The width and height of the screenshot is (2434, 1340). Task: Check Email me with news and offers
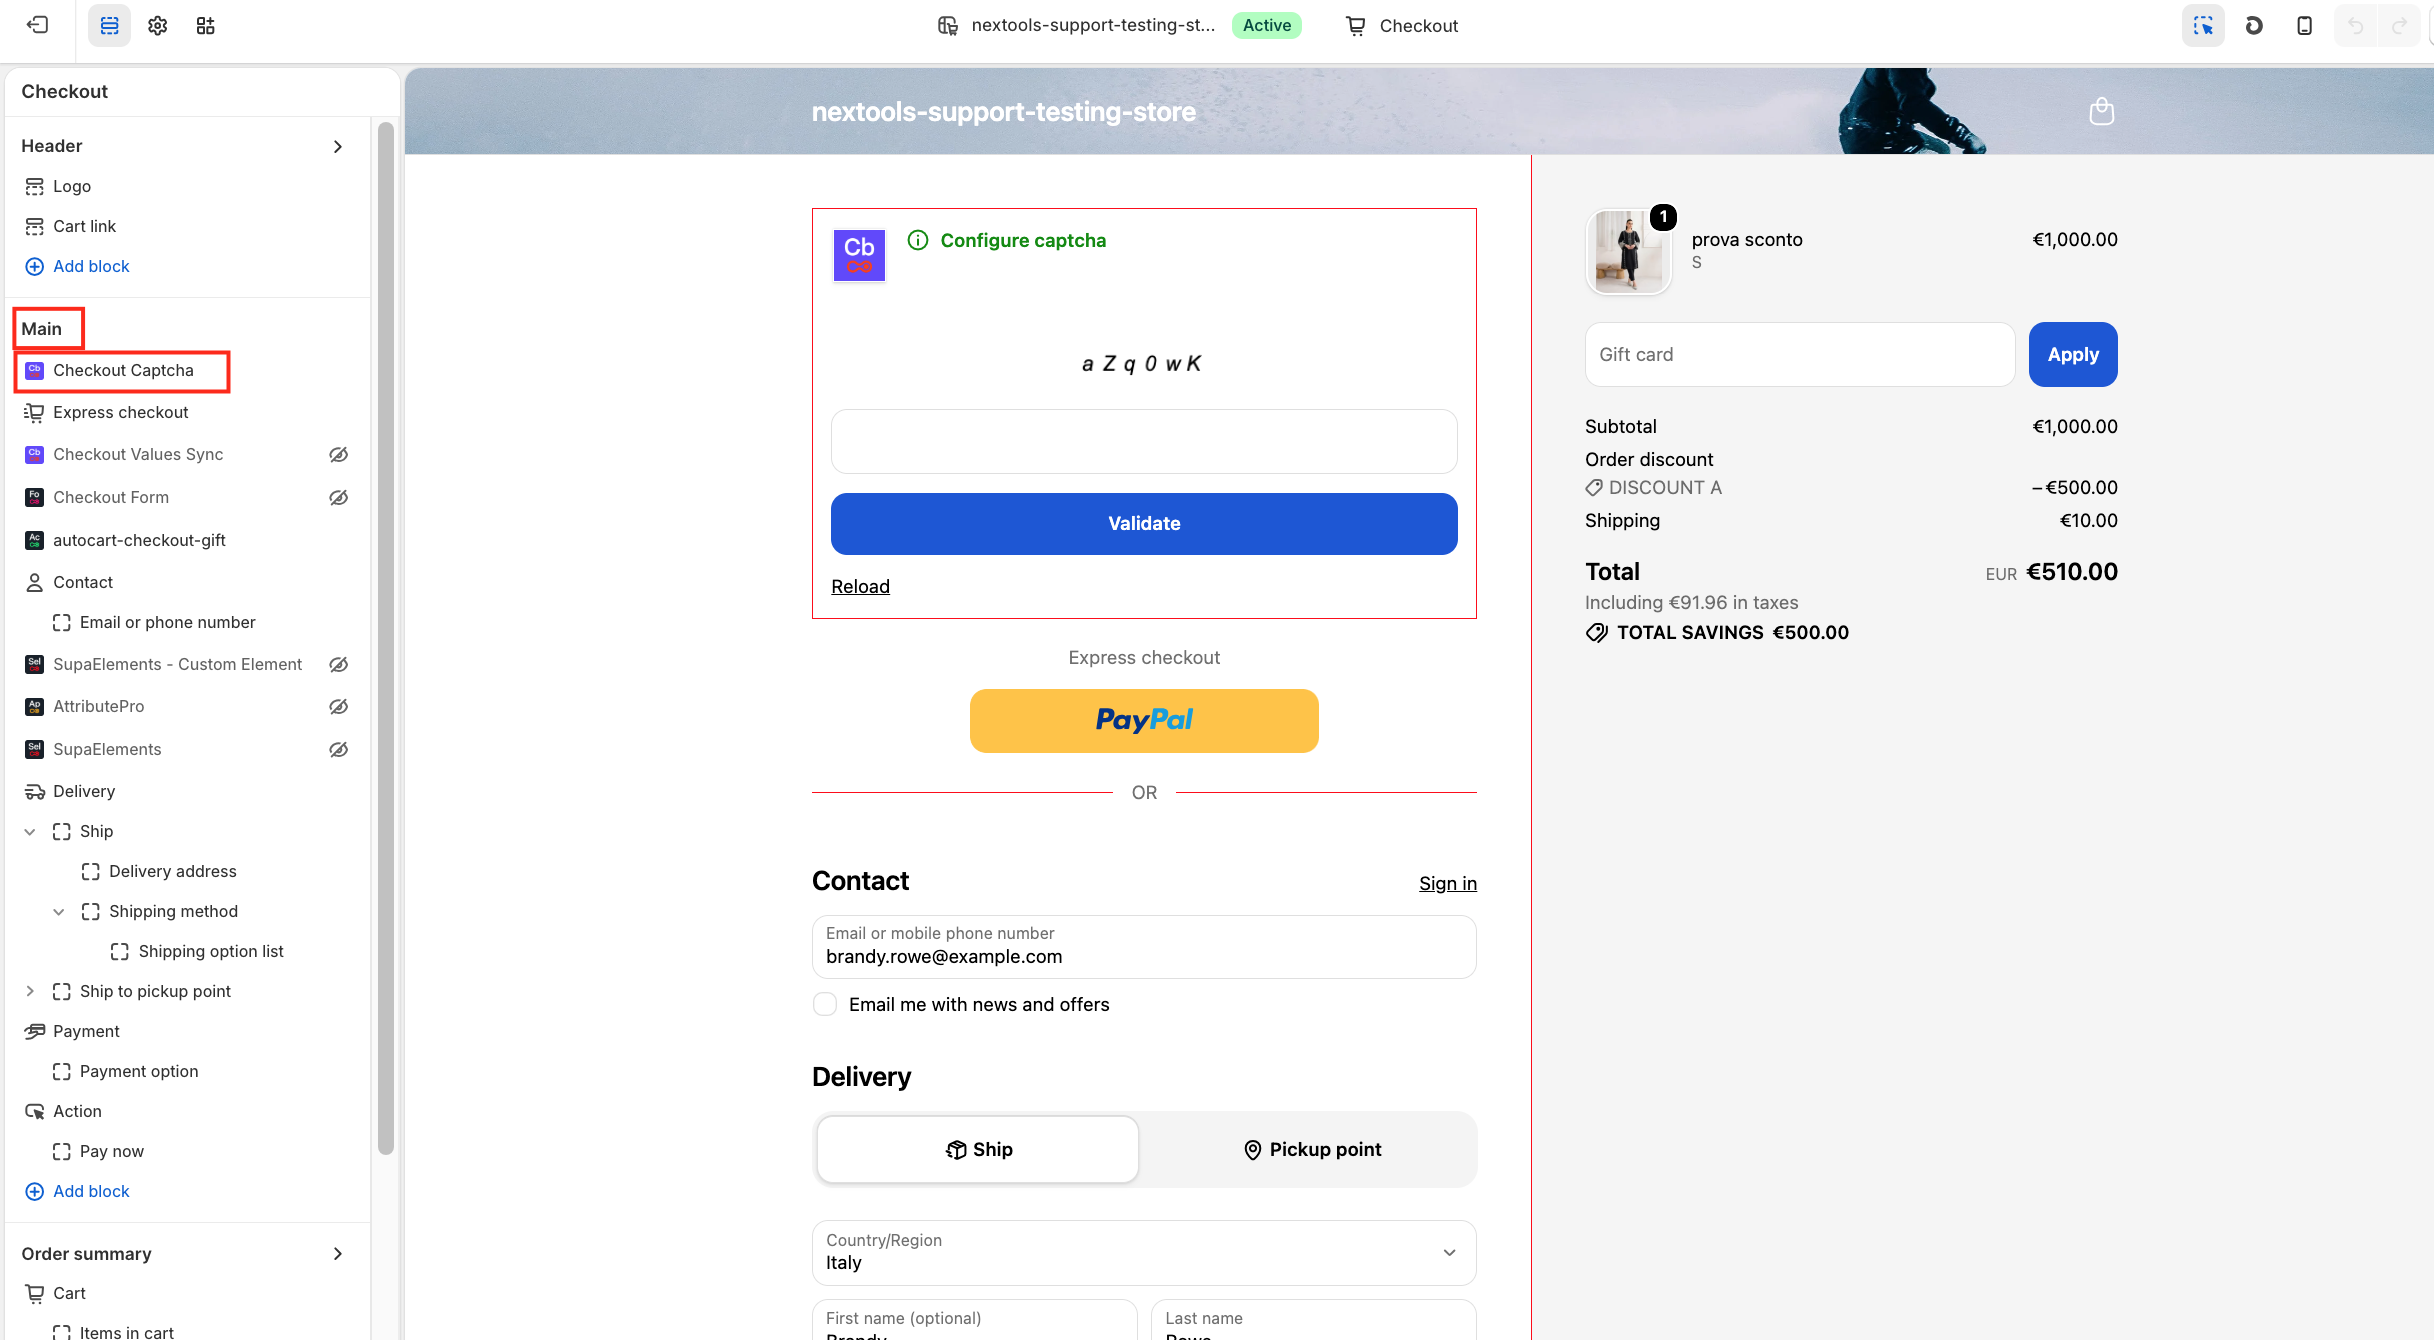click(x=825, y=1004)
